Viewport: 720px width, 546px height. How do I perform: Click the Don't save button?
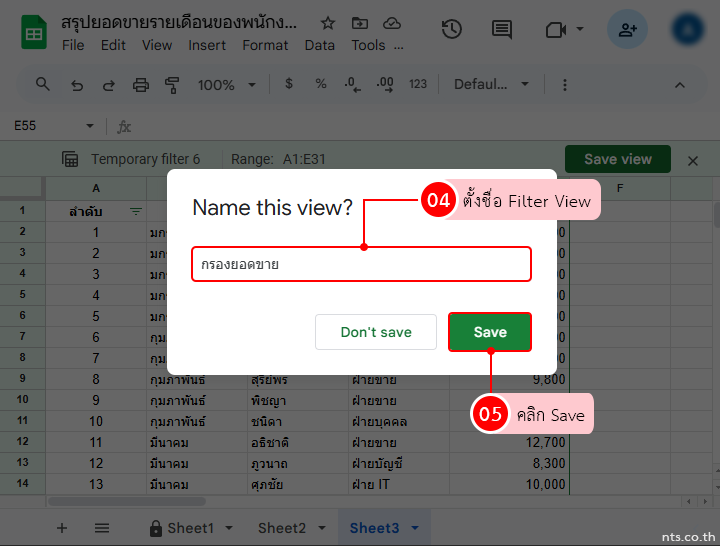[376, 332]
